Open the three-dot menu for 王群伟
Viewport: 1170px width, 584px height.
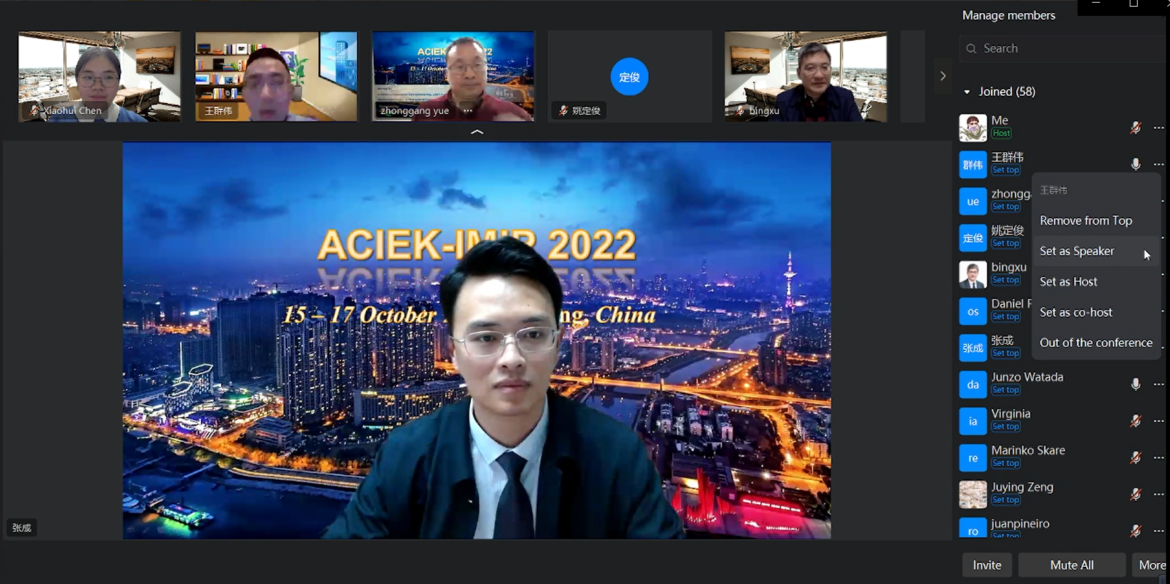[x=1158, y=164]
